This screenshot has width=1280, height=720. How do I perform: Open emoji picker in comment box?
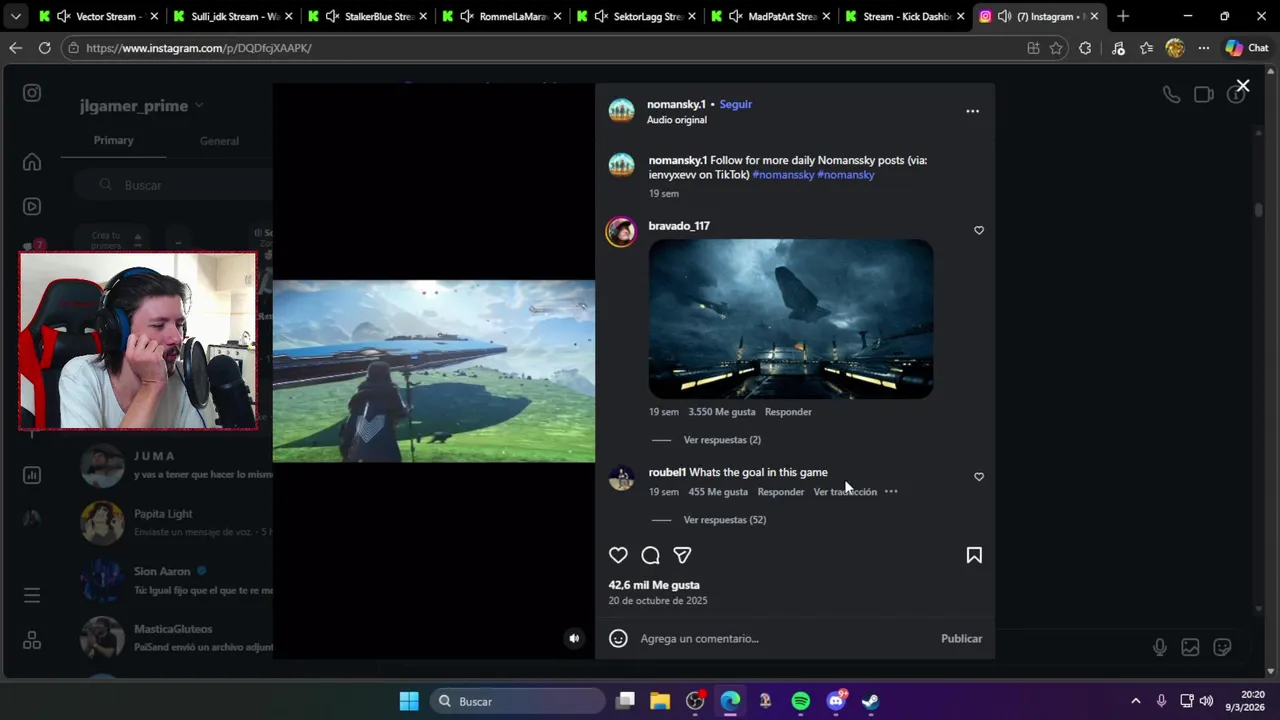618,638
